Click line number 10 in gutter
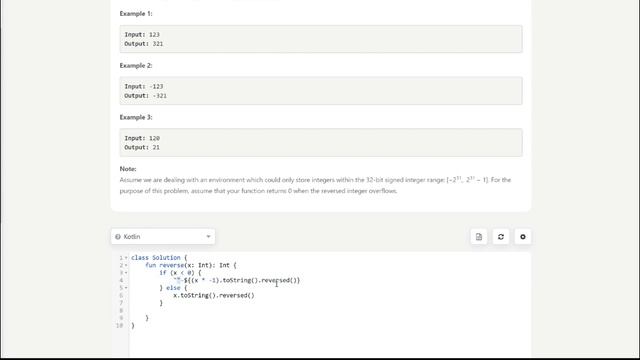 [119, 326]
